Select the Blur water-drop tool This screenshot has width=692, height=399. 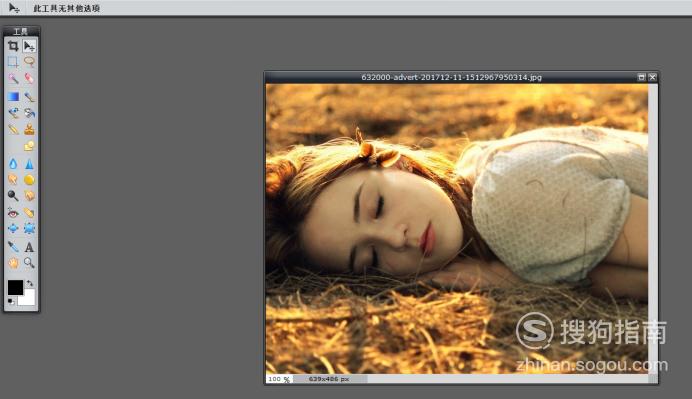13,164
